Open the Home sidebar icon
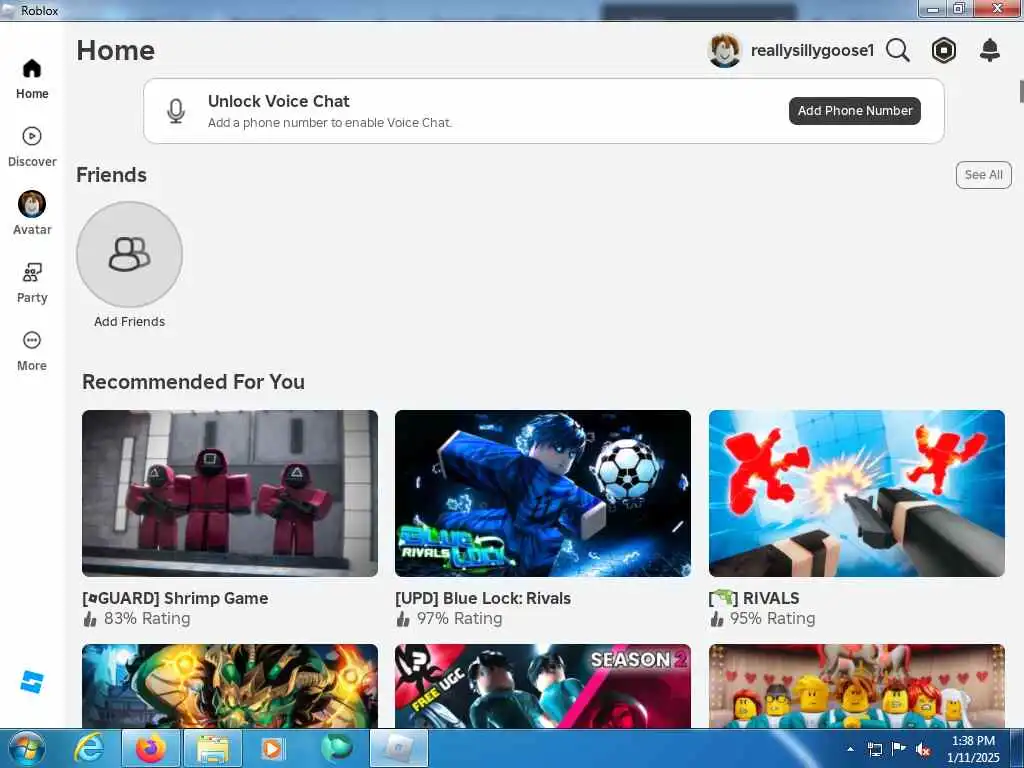Viewport: 1024px width, 768px height. (32, 69)
